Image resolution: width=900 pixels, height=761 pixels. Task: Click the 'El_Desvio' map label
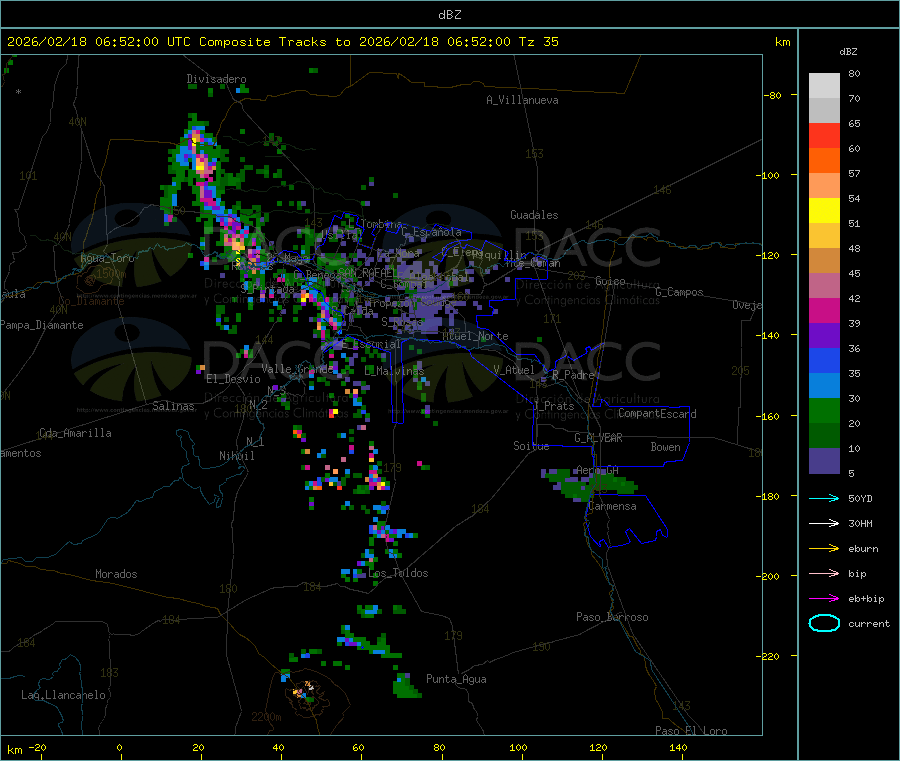click(x=233, y=379)
